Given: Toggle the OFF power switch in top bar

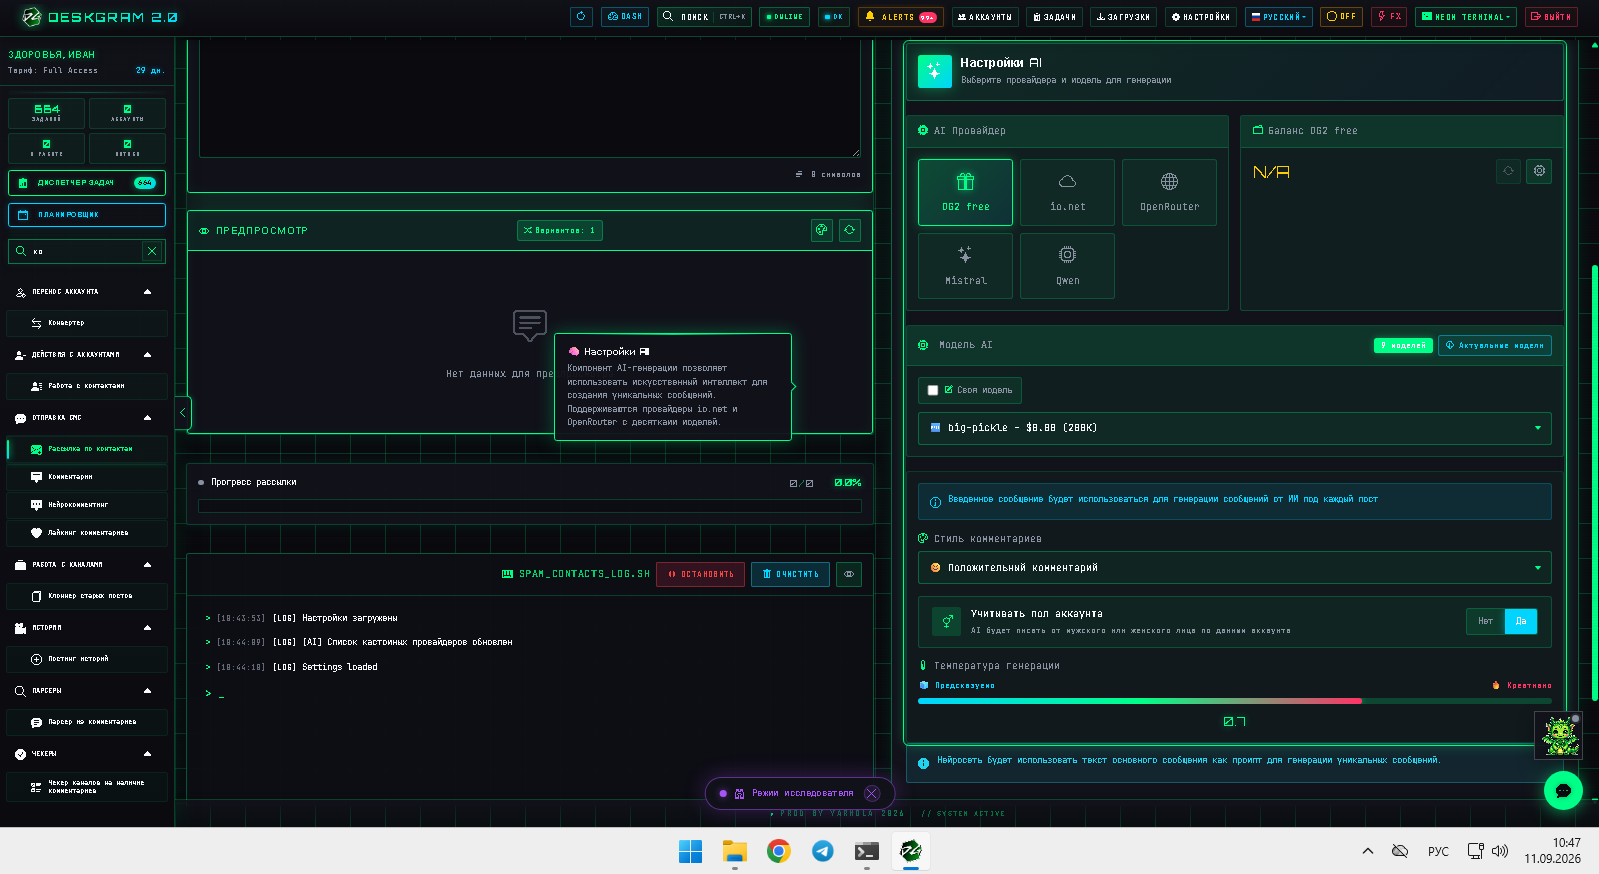Looking at the screenshot, I should 1342,17.
